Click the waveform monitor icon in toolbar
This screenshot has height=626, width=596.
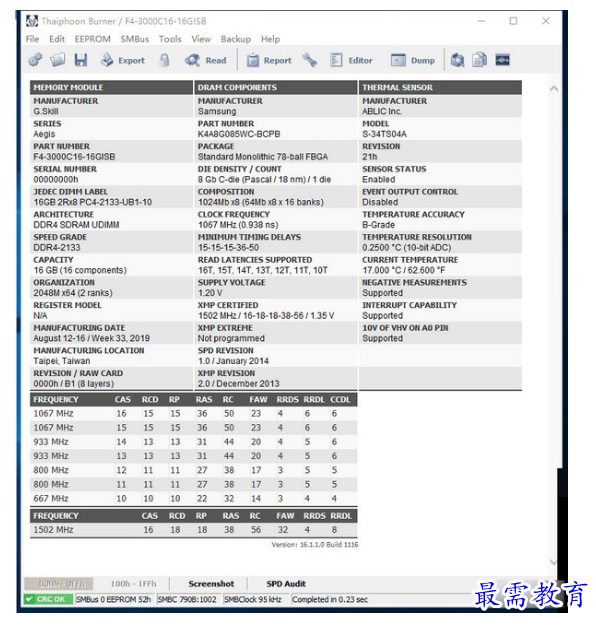tap(503, 60)
